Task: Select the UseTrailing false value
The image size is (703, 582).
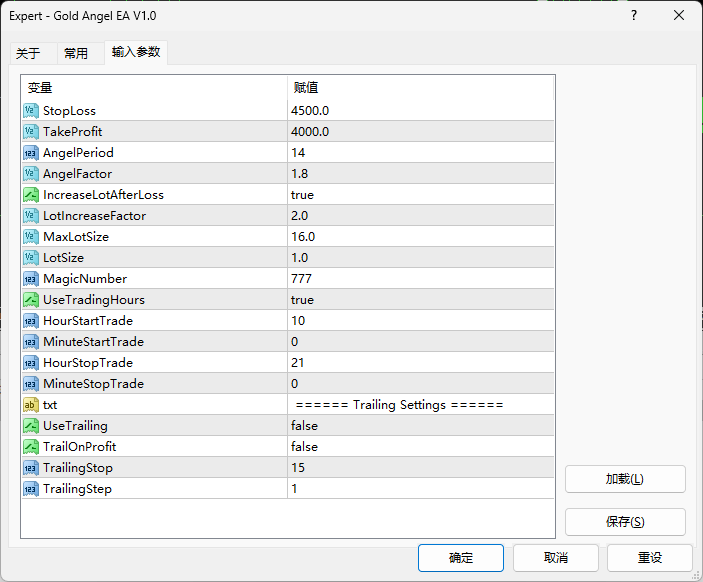Action: click(304, 426)
